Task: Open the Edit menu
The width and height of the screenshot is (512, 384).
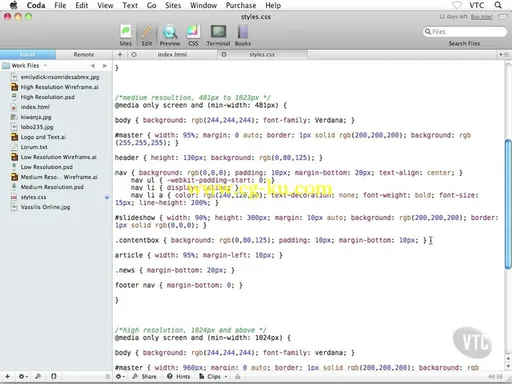Action: (x=82, y=5)
